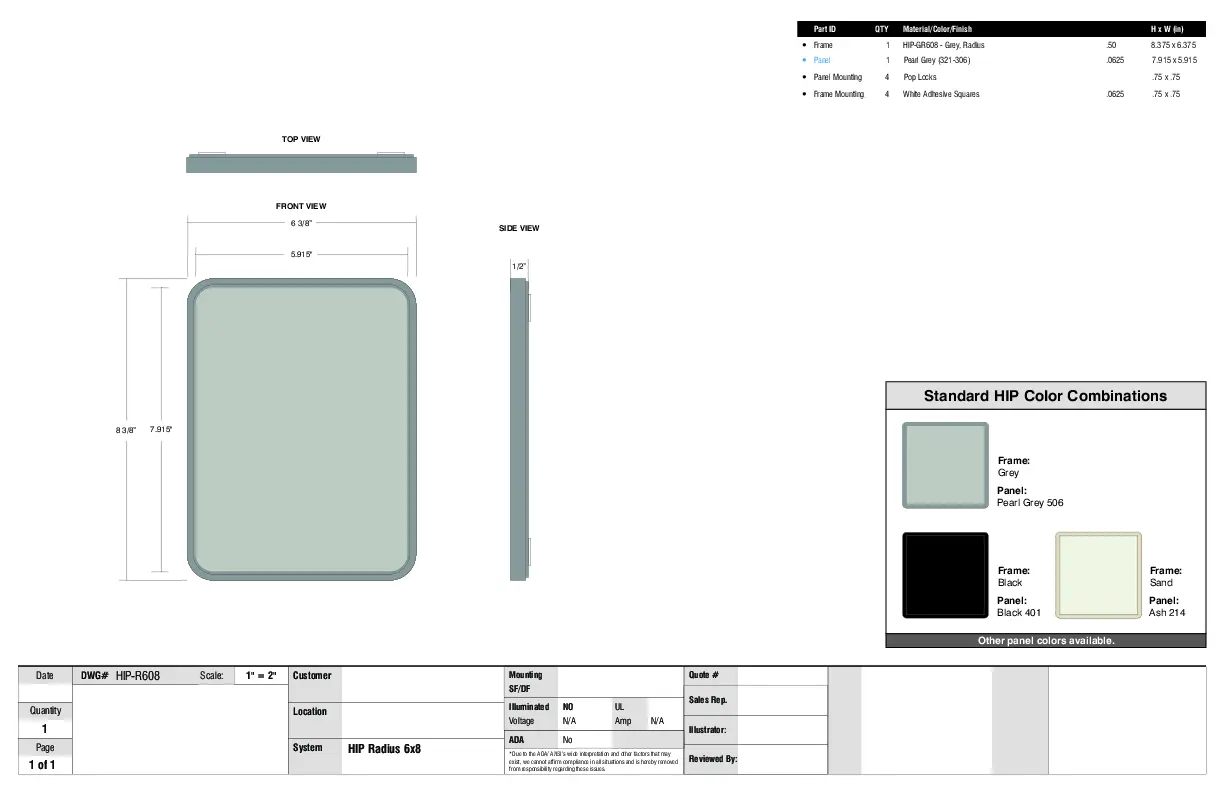Image resolution: width=1224 pixels, height=792 pixels.
Task: Click the 'H x W (in)' column header
Action: pyautogui.click(x=1168, y=29)
